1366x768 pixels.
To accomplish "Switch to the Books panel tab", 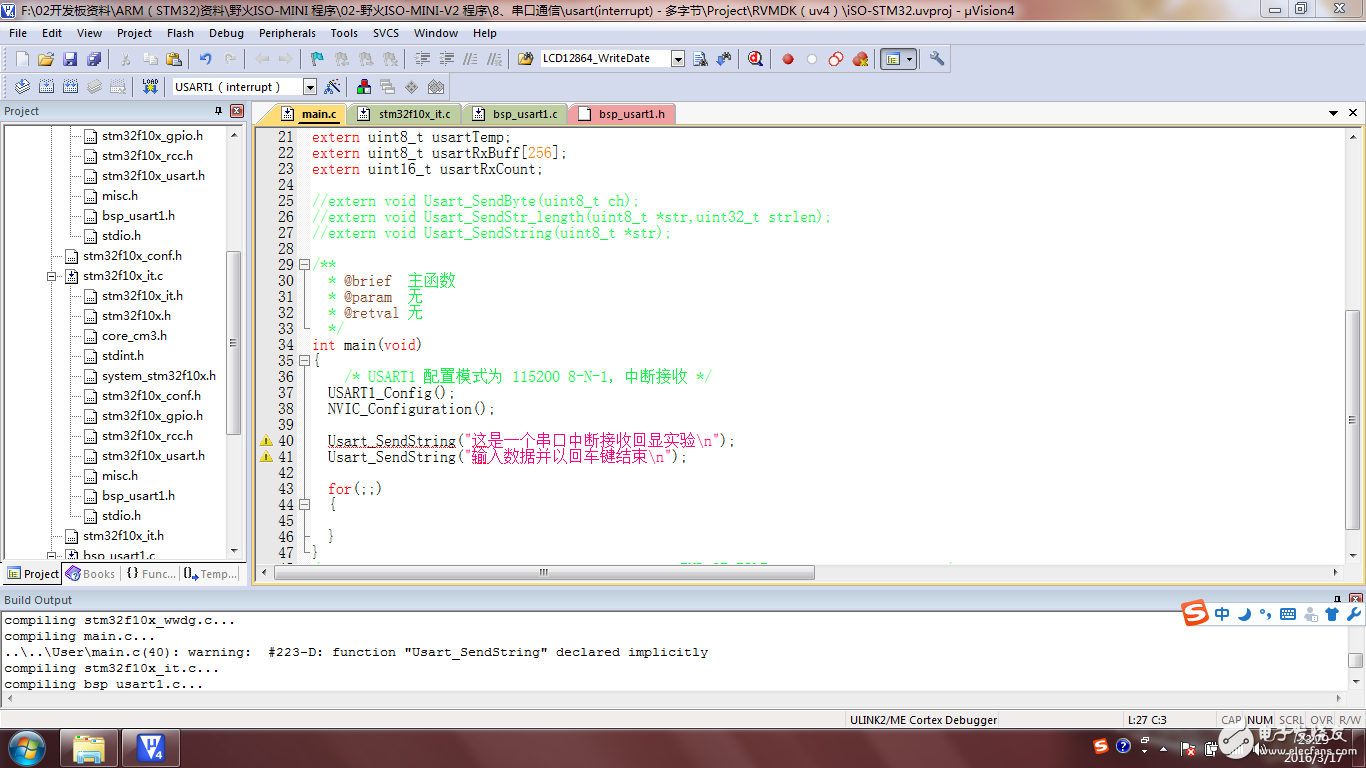I will (91, 574).
